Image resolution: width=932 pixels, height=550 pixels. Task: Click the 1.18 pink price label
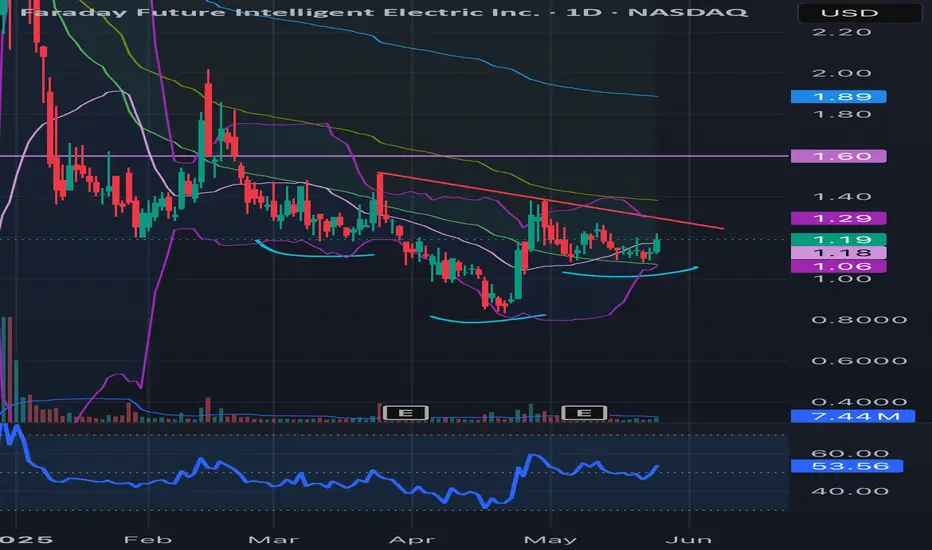(x=838, y=253)
